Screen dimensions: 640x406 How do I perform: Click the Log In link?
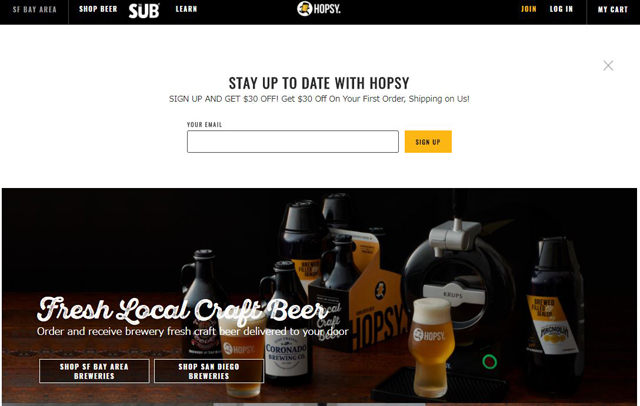[561, 9]
